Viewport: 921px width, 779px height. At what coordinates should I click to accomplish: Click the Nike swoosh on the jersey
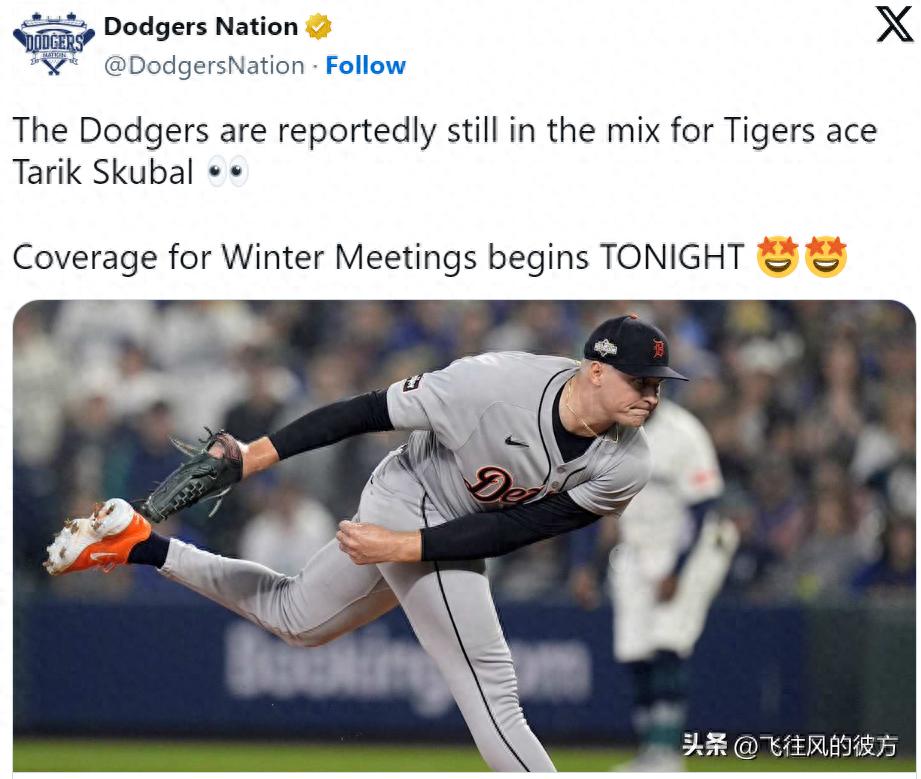pos(516,440)
